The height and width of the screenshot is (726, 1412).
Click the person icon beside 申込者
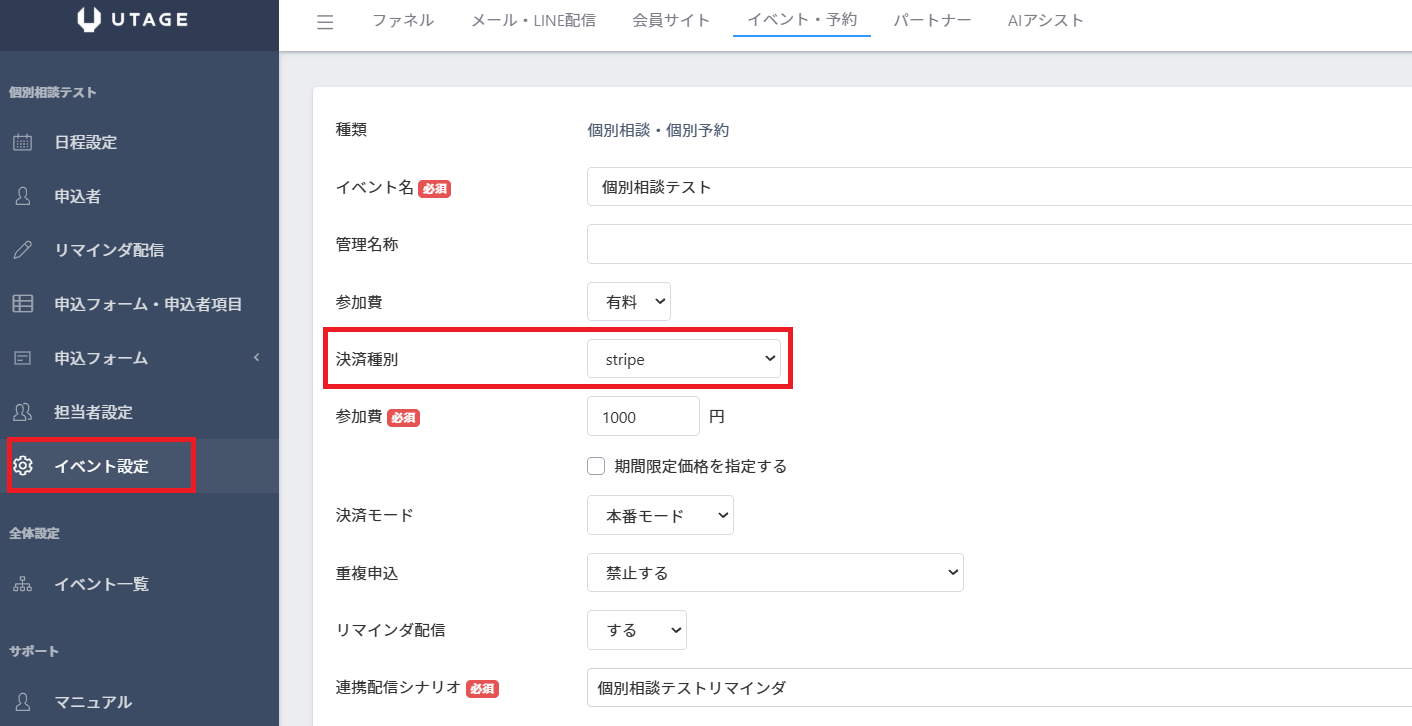pyautogui.click(x=22, y=196)
